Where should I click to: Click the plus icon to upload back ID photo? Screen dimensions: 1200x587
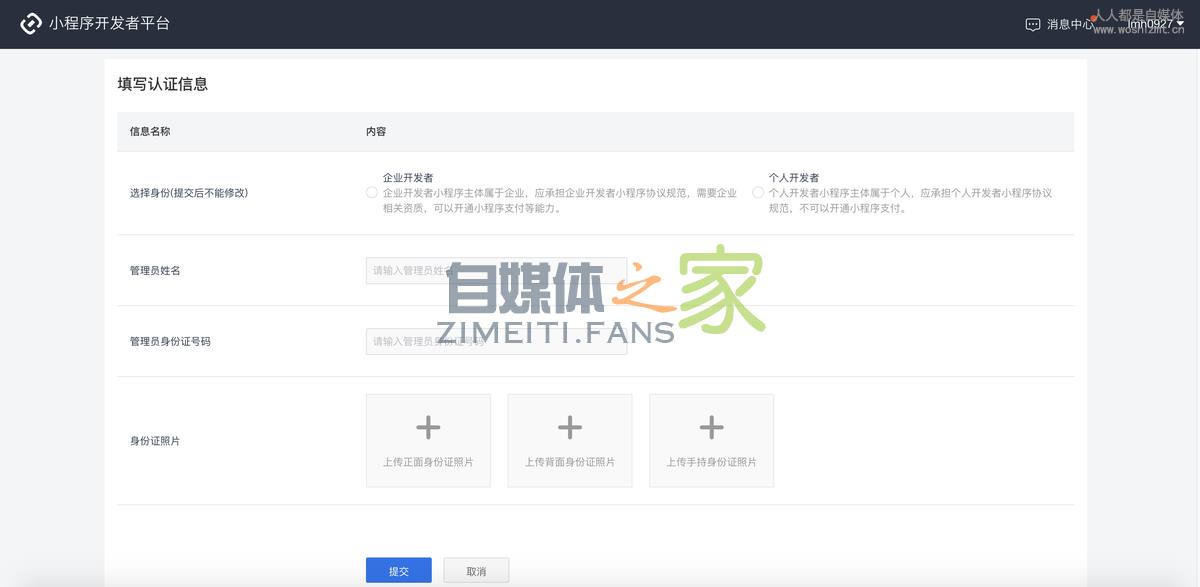[570, 427]
